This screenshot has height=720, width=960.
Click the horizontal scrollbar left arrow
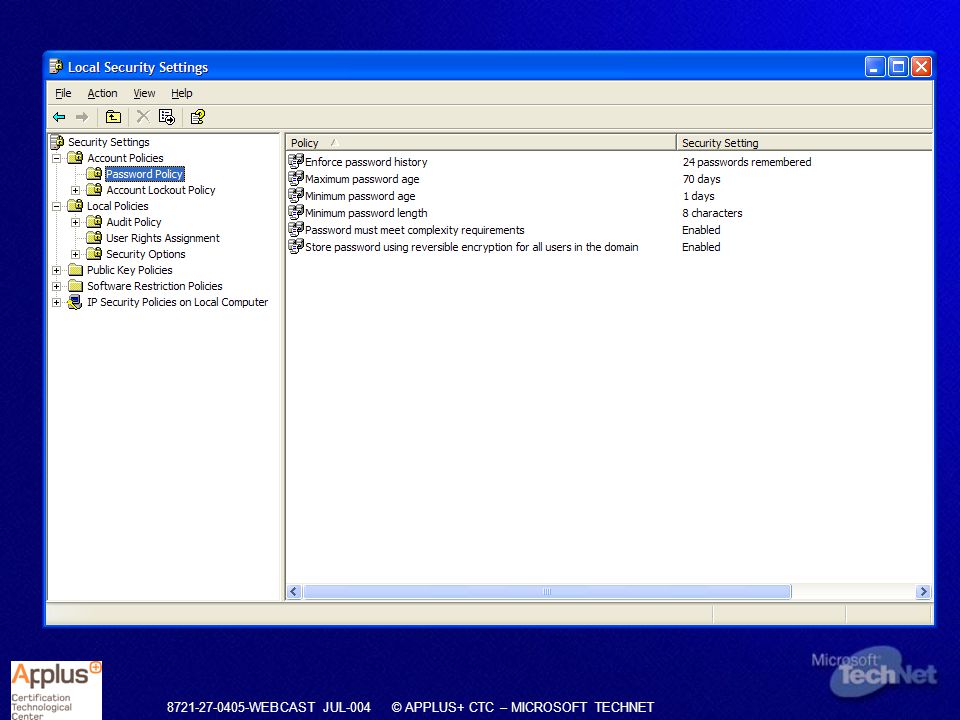[294, 591]
